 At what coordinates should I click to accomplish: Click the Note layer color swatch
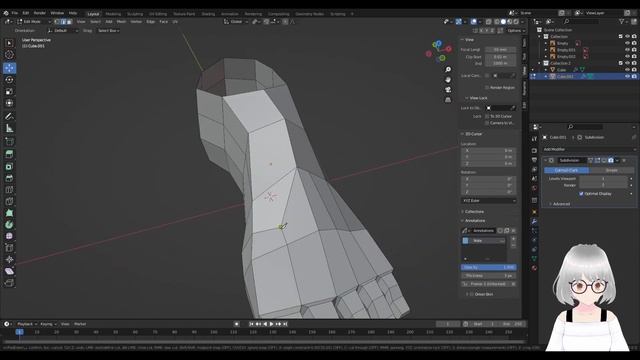point(465,241)
